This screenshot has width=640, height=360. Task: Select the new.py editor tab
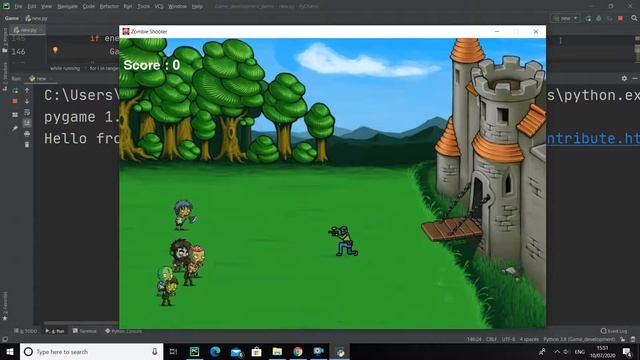[26, 30]
